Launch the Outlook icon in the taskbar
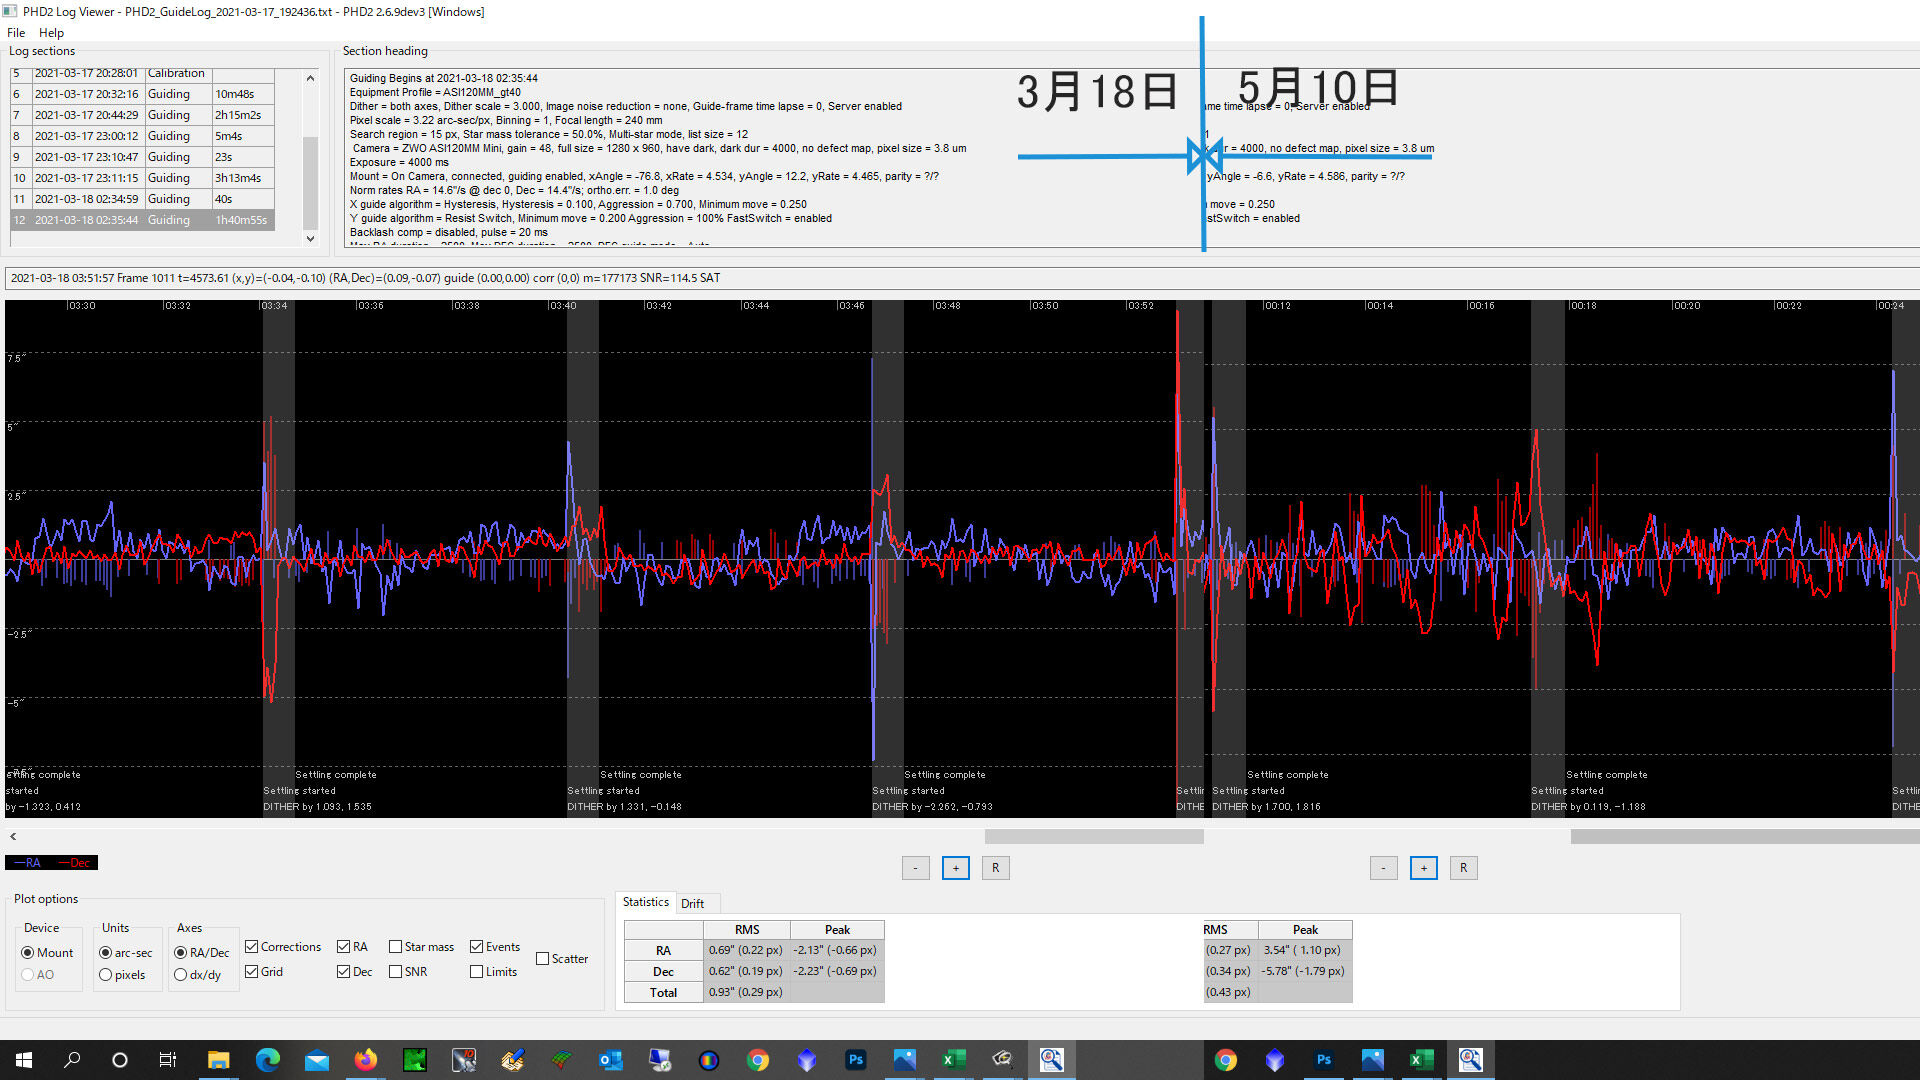 pyautogui.click(x=611, y=1060)
